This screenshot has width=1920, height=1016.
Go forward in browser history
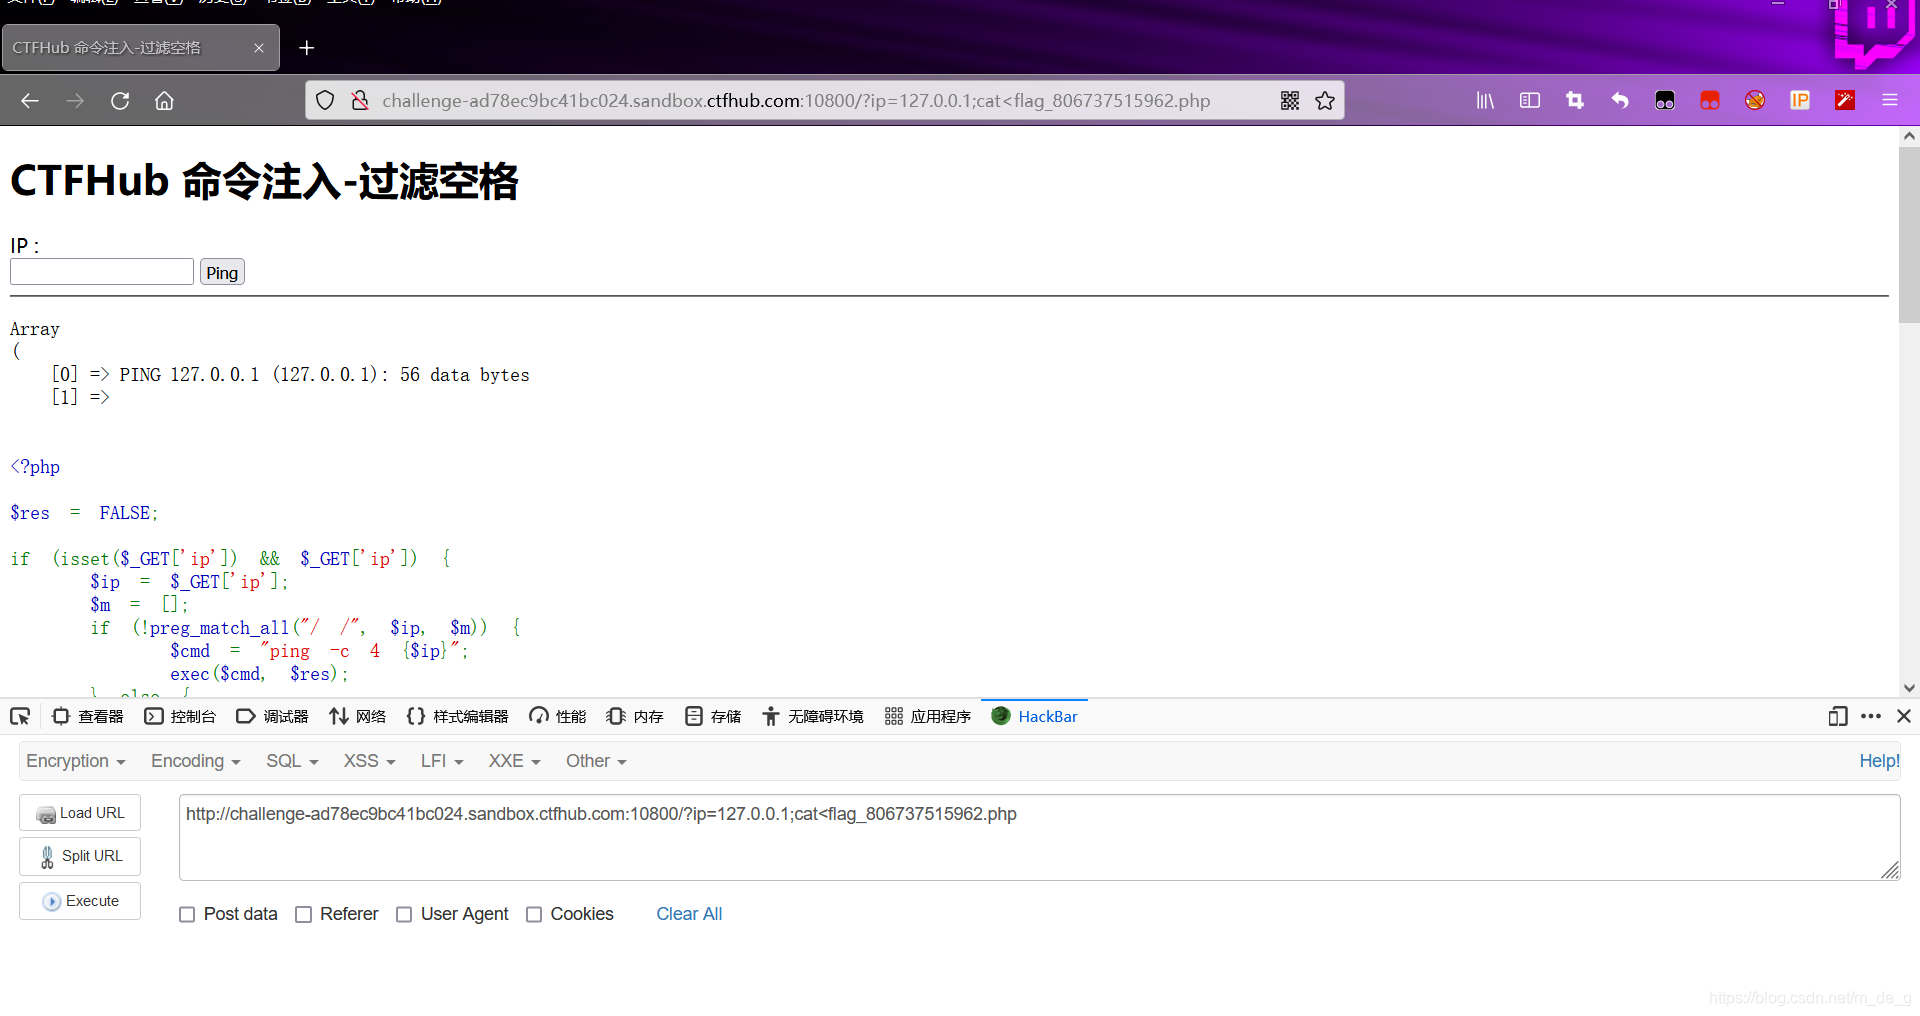[x=75, y=101]
